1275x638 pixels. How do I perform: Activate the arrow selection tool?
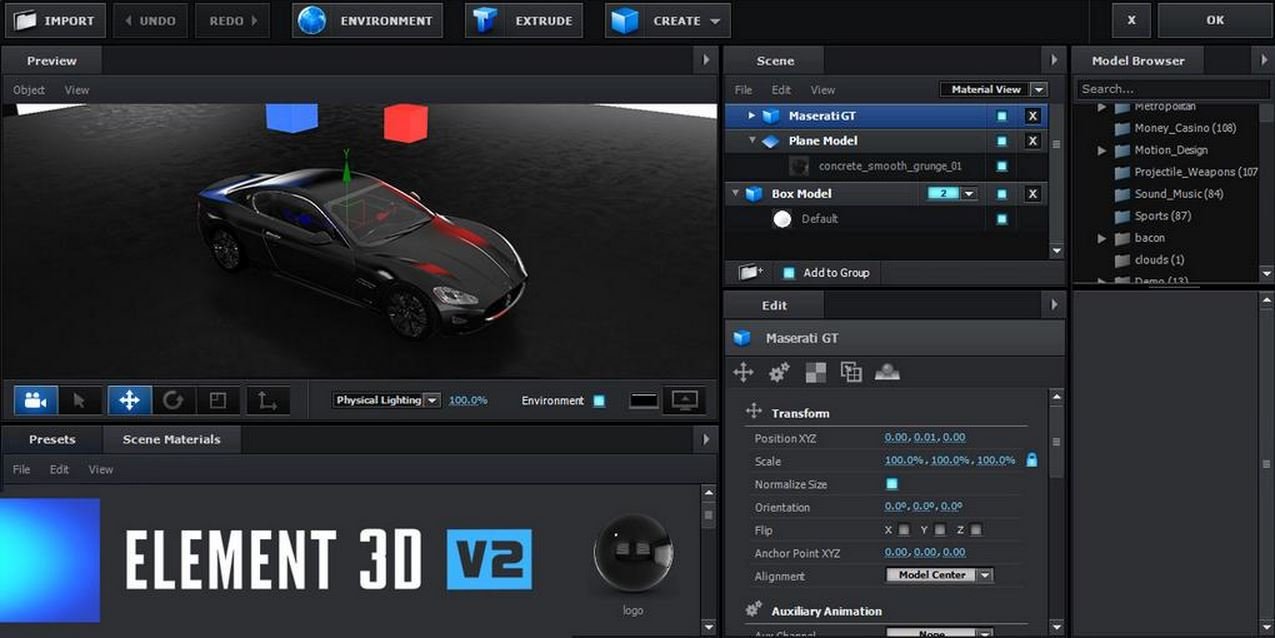click(80, 401)
